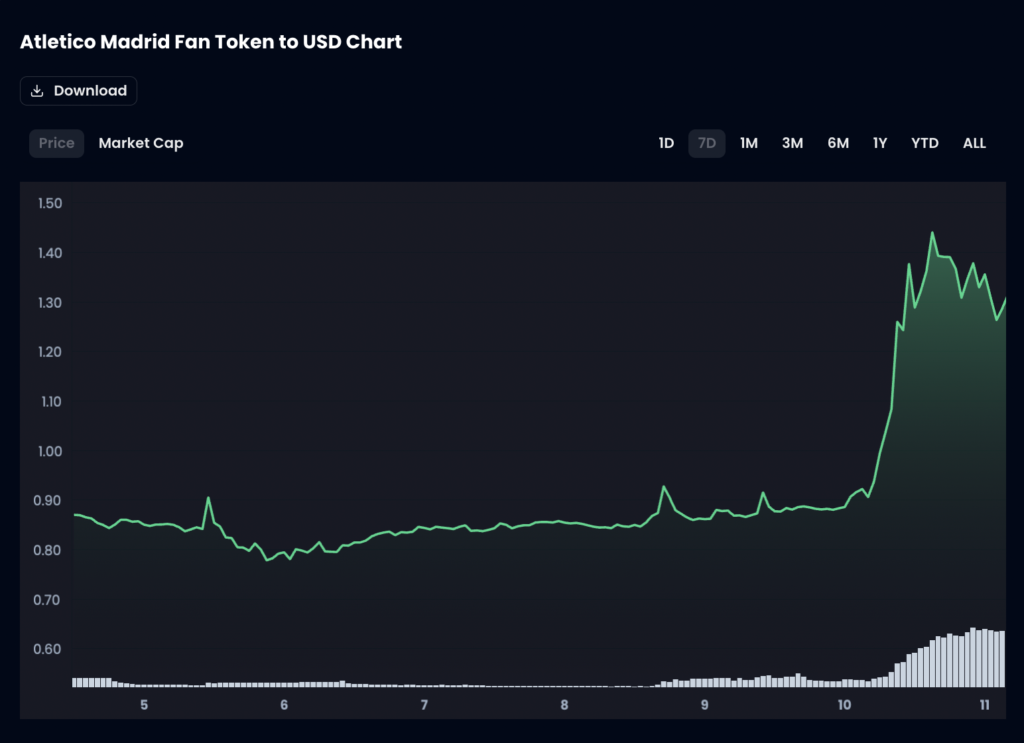This screenshot has width=1024, height=743.
Task: Click the x-axis date label 5
Action: point(144,705)
